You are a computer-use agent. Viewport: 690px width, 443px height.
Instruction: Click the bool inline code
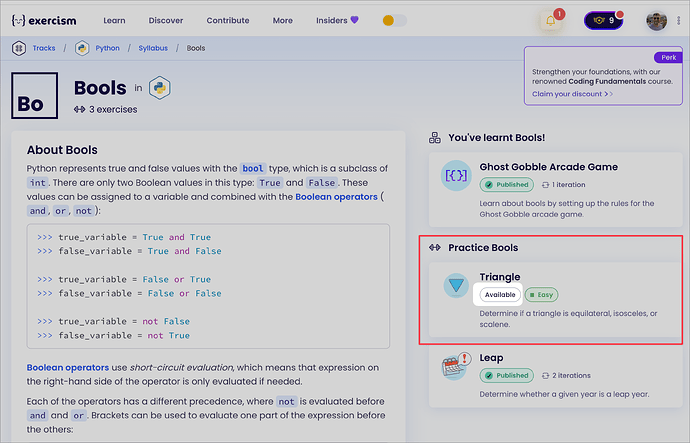(253, 168)
